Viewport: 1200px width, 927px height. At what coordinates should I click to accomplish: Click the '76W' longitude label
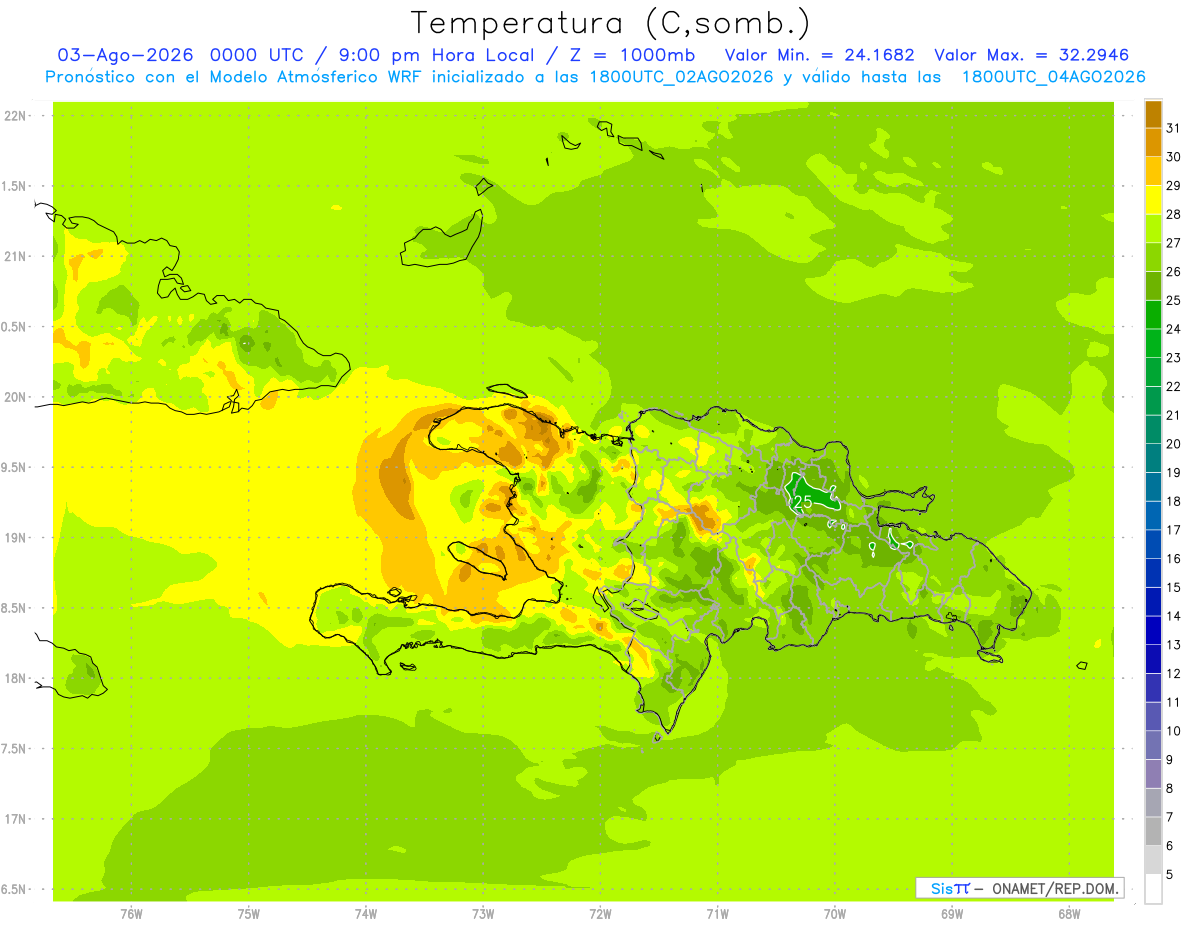tap(131, 914)
